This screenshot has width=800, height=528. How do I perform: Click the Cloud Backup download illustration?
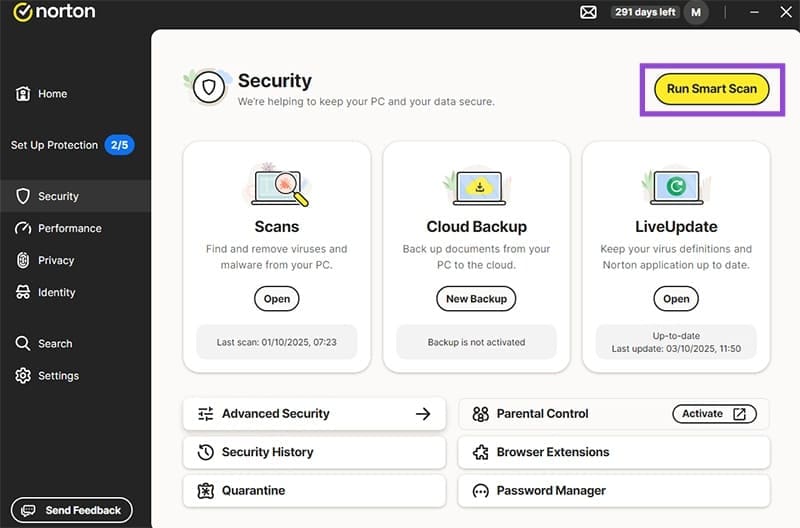pyautogui.click(x=477, y=186)
